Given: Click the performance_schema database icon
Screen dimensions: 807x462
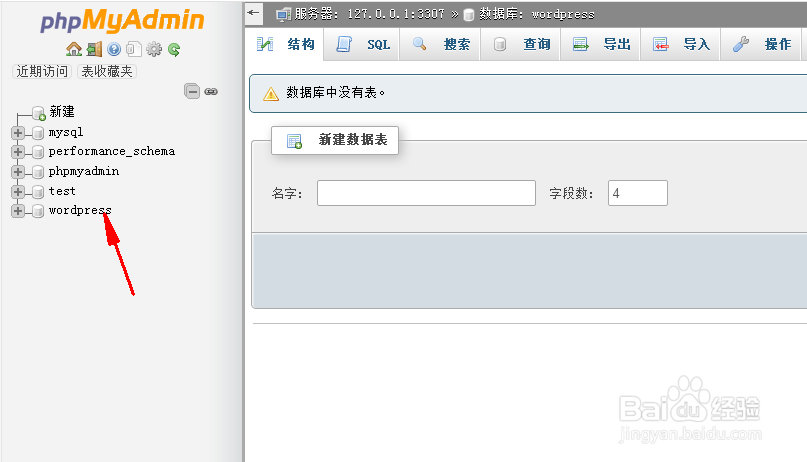Looking at the screenshot, I should pyautogui.click(x=38, y=152).
